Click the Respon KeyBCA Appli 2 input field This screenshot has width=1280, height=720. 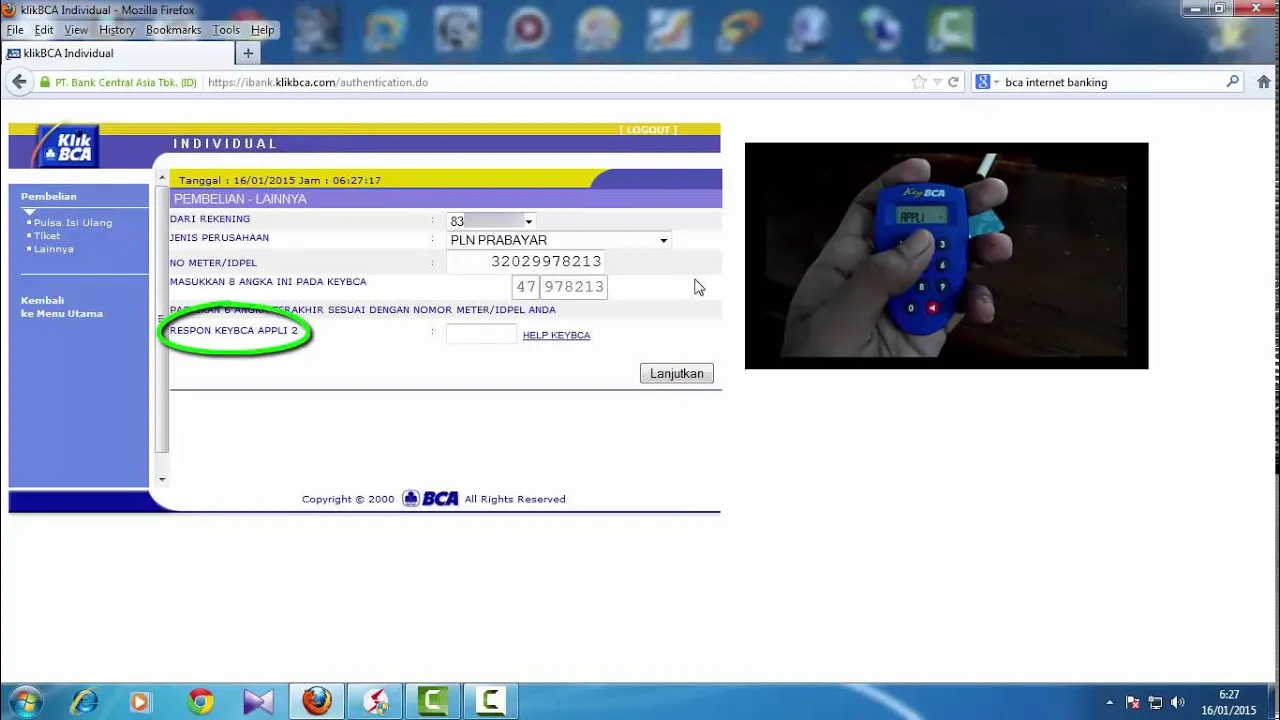tap(481, 334)
